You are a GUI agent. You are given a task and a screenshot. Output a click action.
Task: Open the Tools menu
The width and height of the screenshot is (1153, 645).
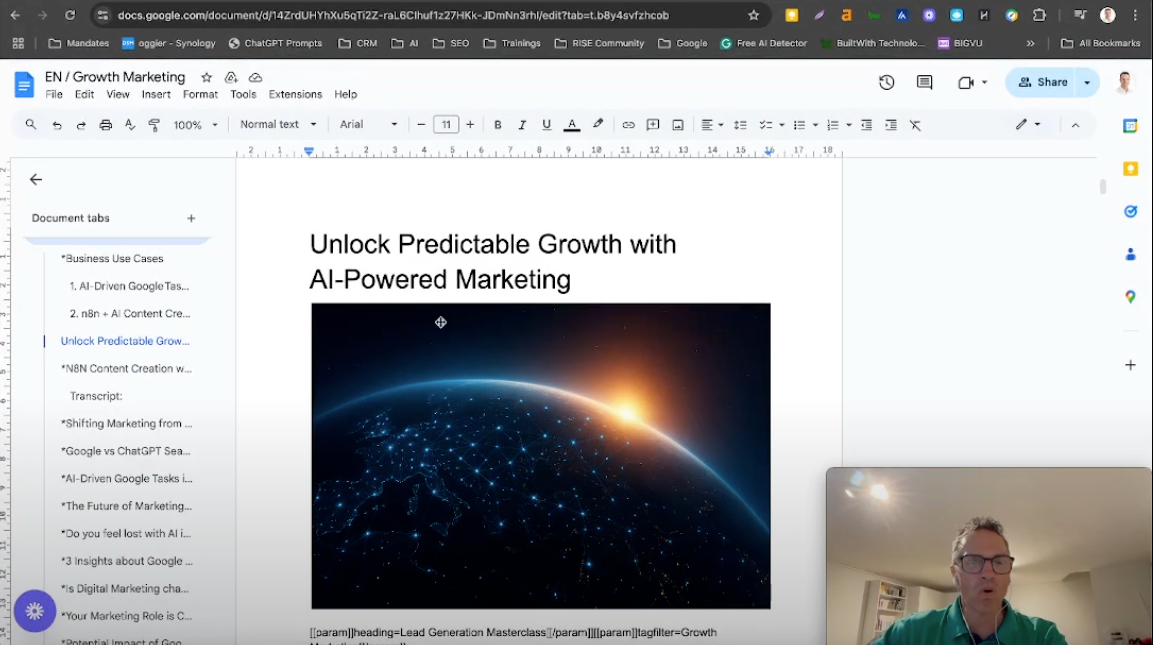243,94
